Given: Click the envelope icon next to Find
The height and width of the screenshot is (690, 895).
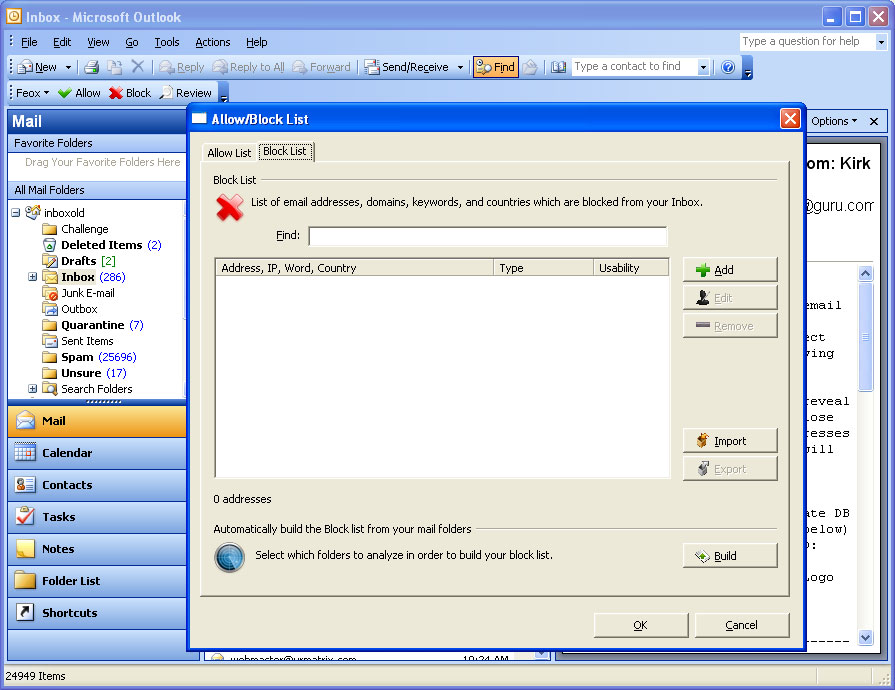Looking at the screenshot, I should coord(530,67).
